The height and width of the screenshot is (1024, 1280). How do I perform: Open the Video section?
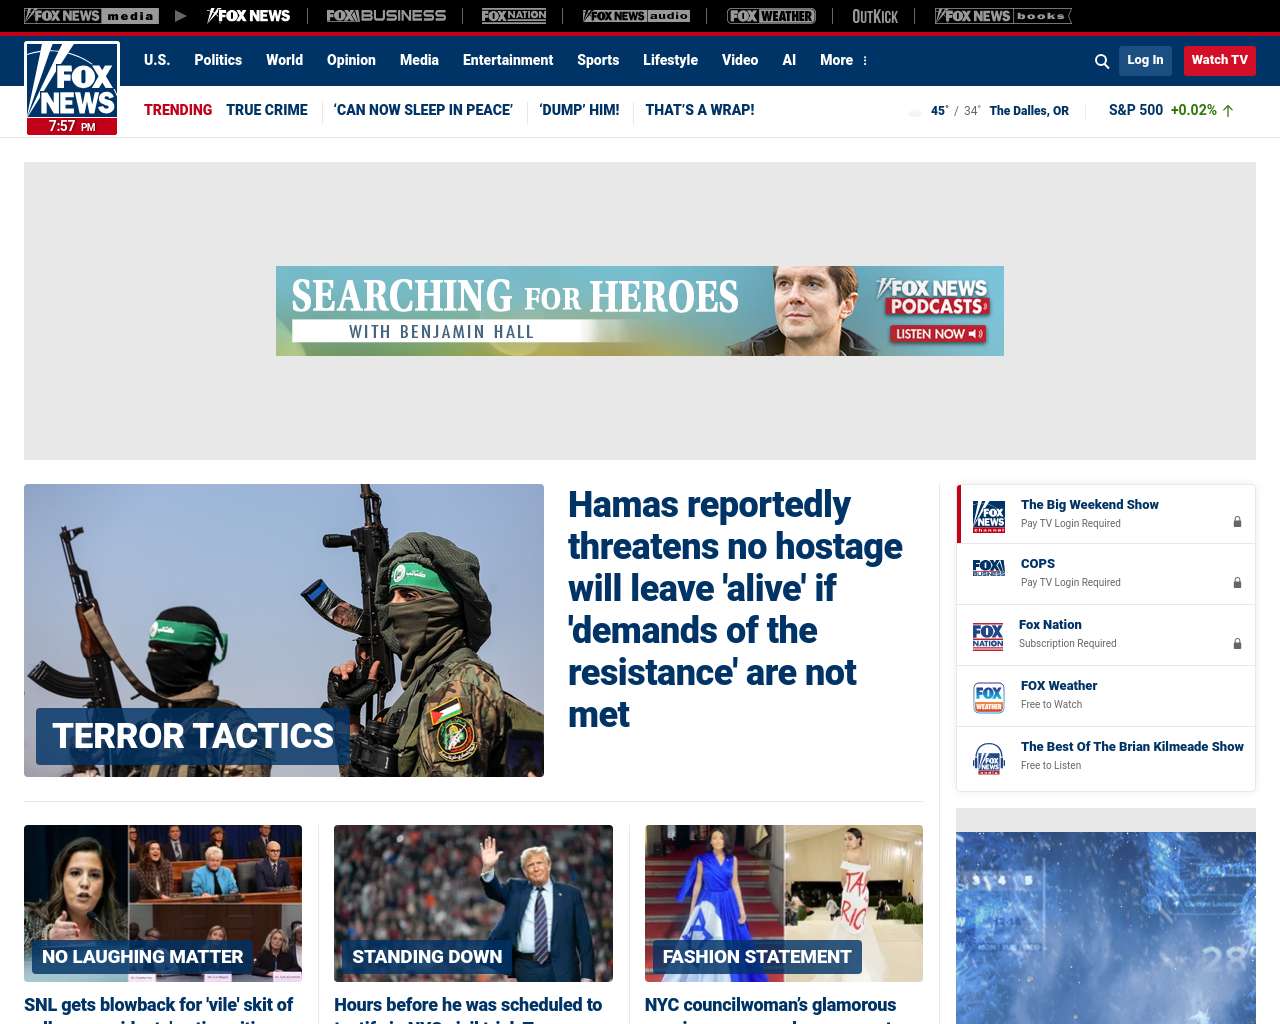pos(740,60)
